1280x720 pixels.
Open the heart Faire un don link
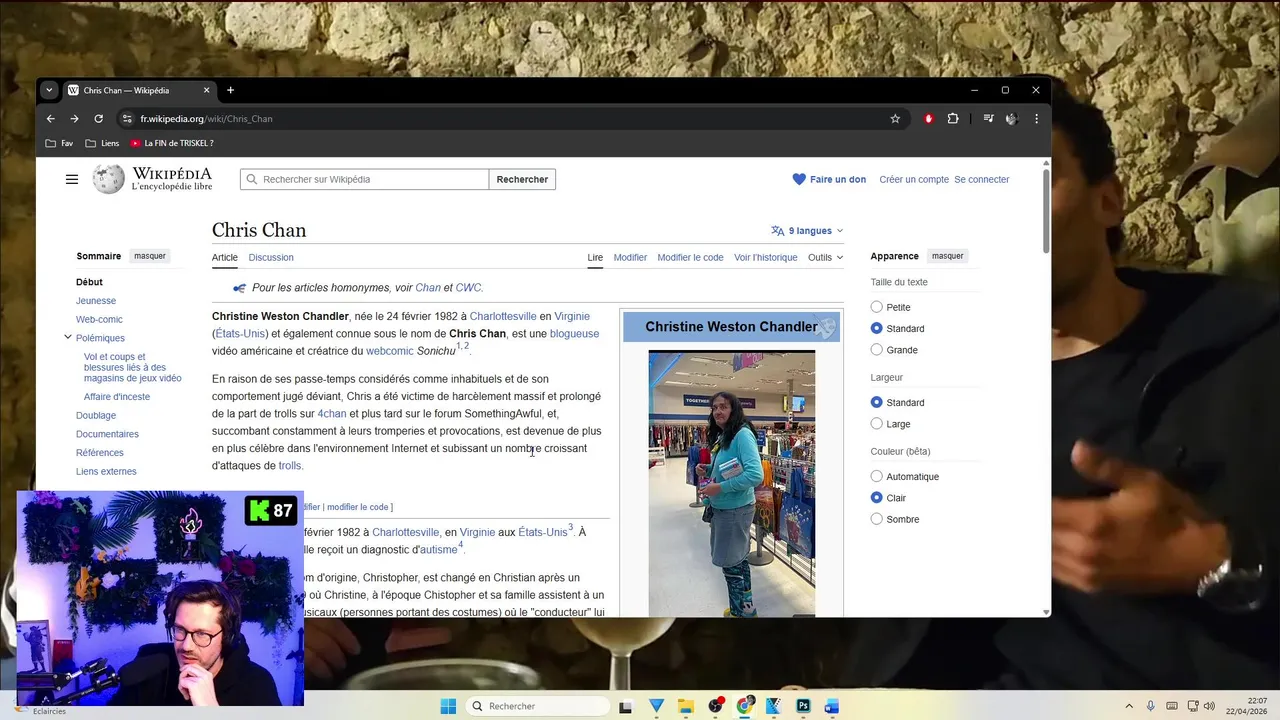point(829,179)
